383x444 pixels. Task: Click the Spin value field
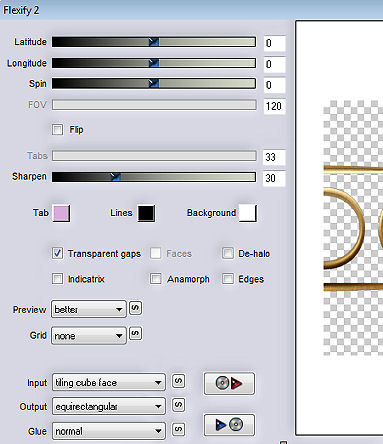(x=275, y=85)
